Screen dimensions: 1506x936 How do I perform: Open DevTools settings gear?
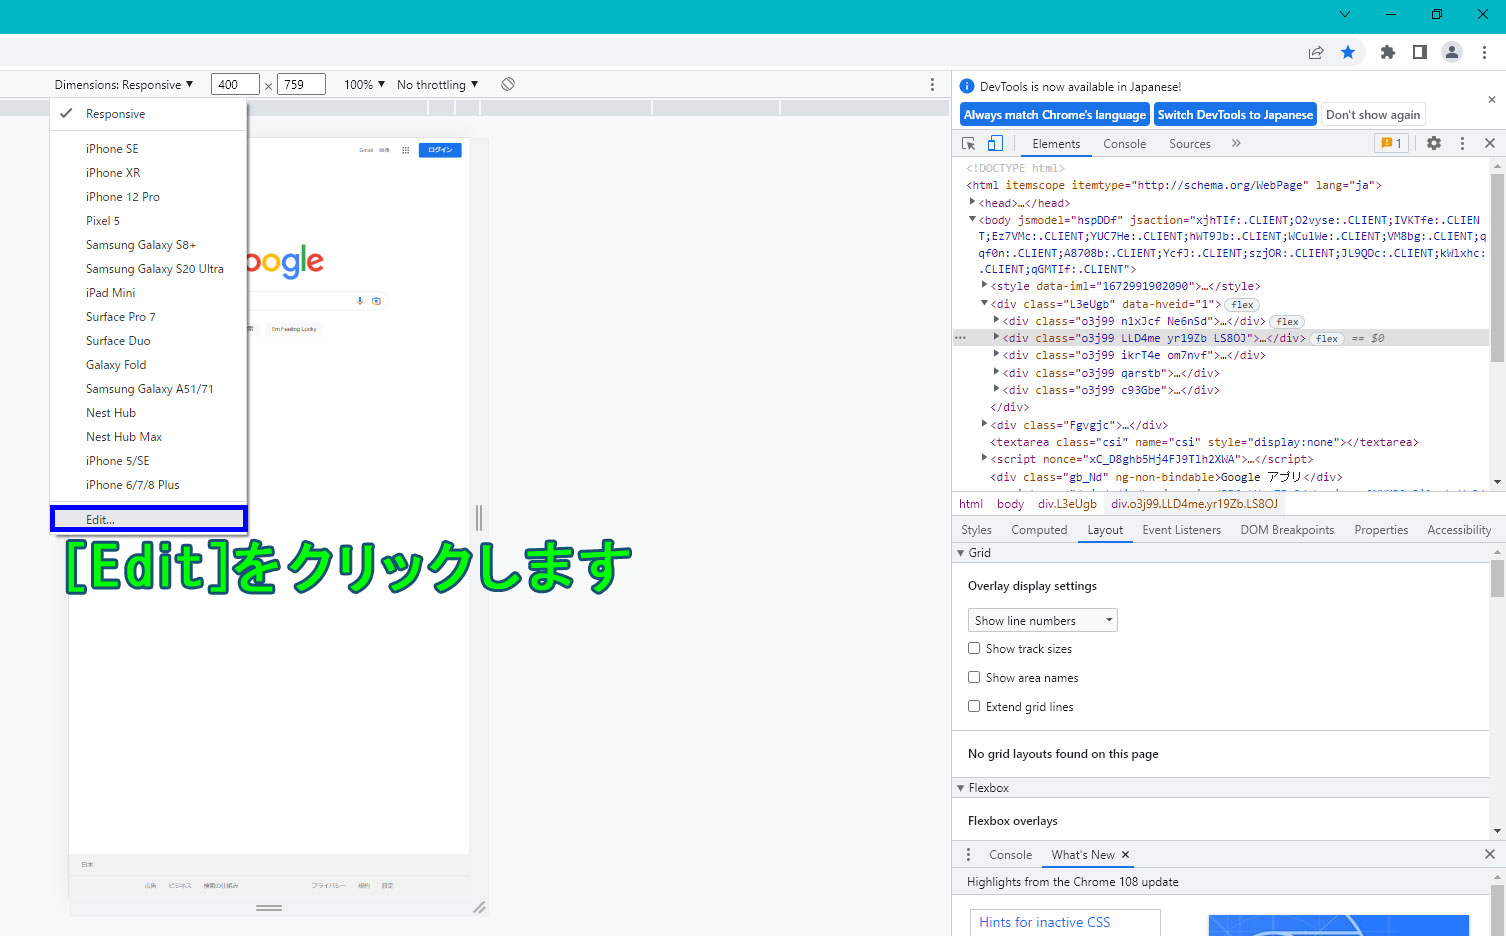tap(1434, 143)
